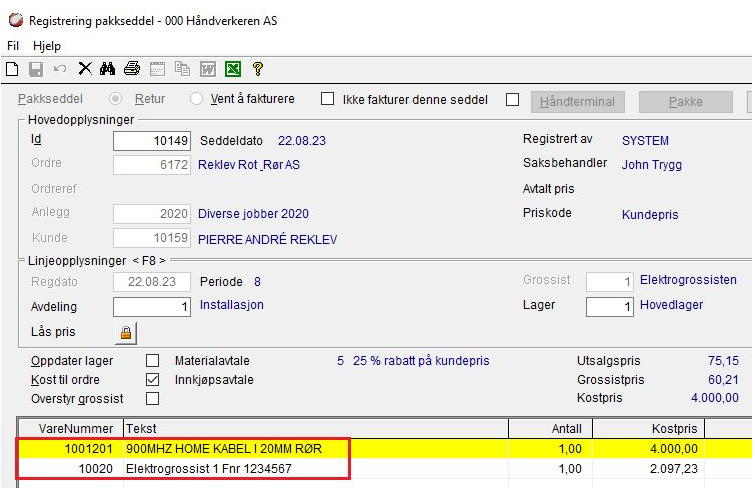Click Utsalgspris value 75,15
The width and height of the screenshot is (755, 496).
click(723, 361)
